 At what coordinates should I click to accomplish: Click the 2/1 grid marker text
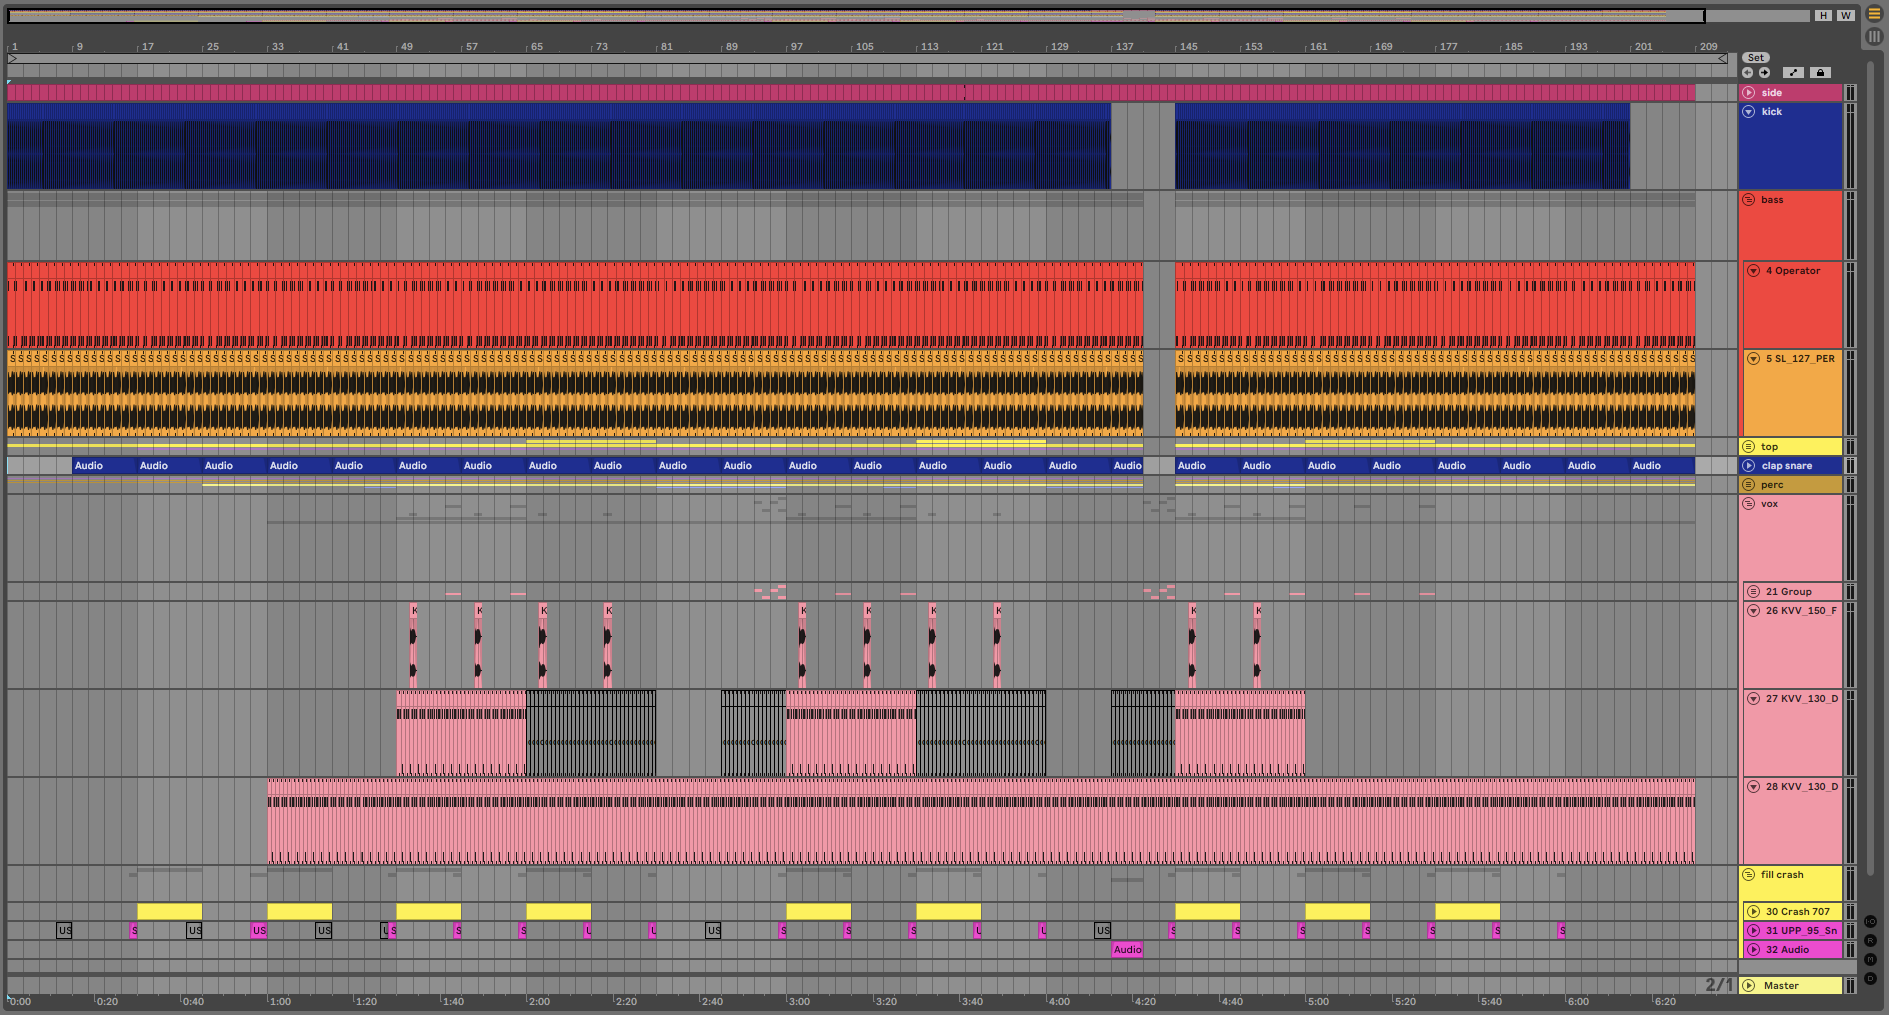[1719, 985]
